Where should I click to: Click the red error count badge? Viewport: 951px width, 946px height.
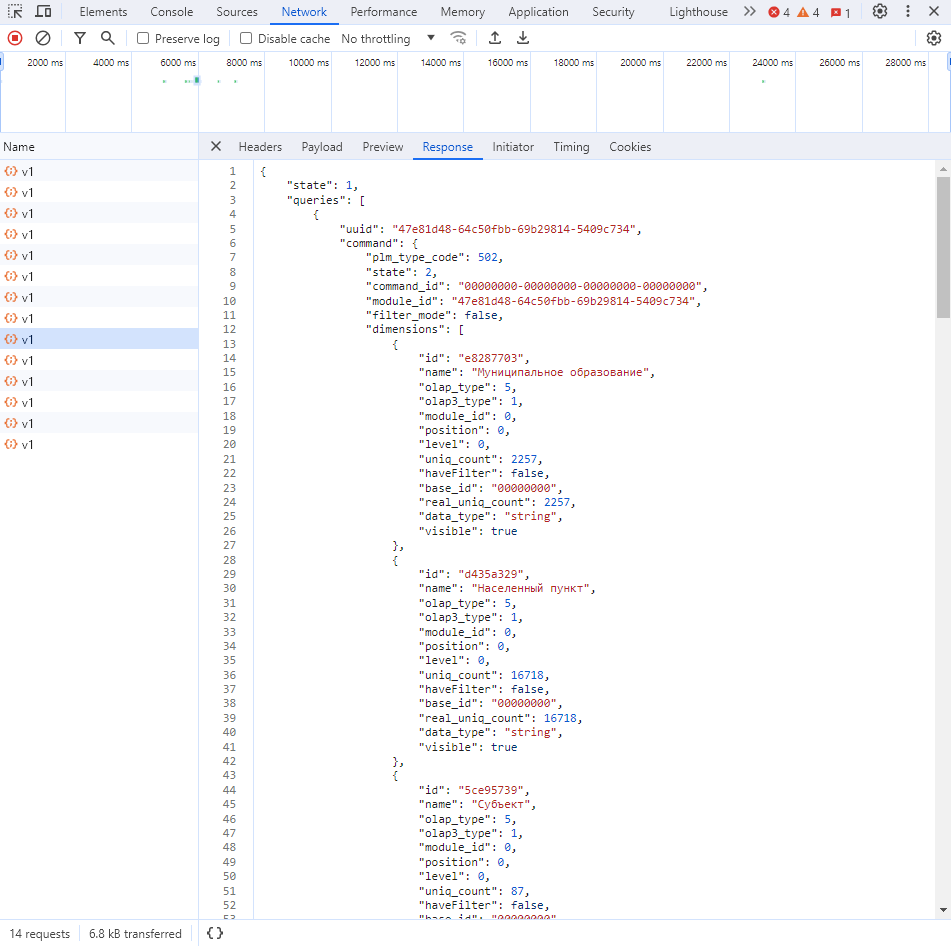[x=778, y=12]
